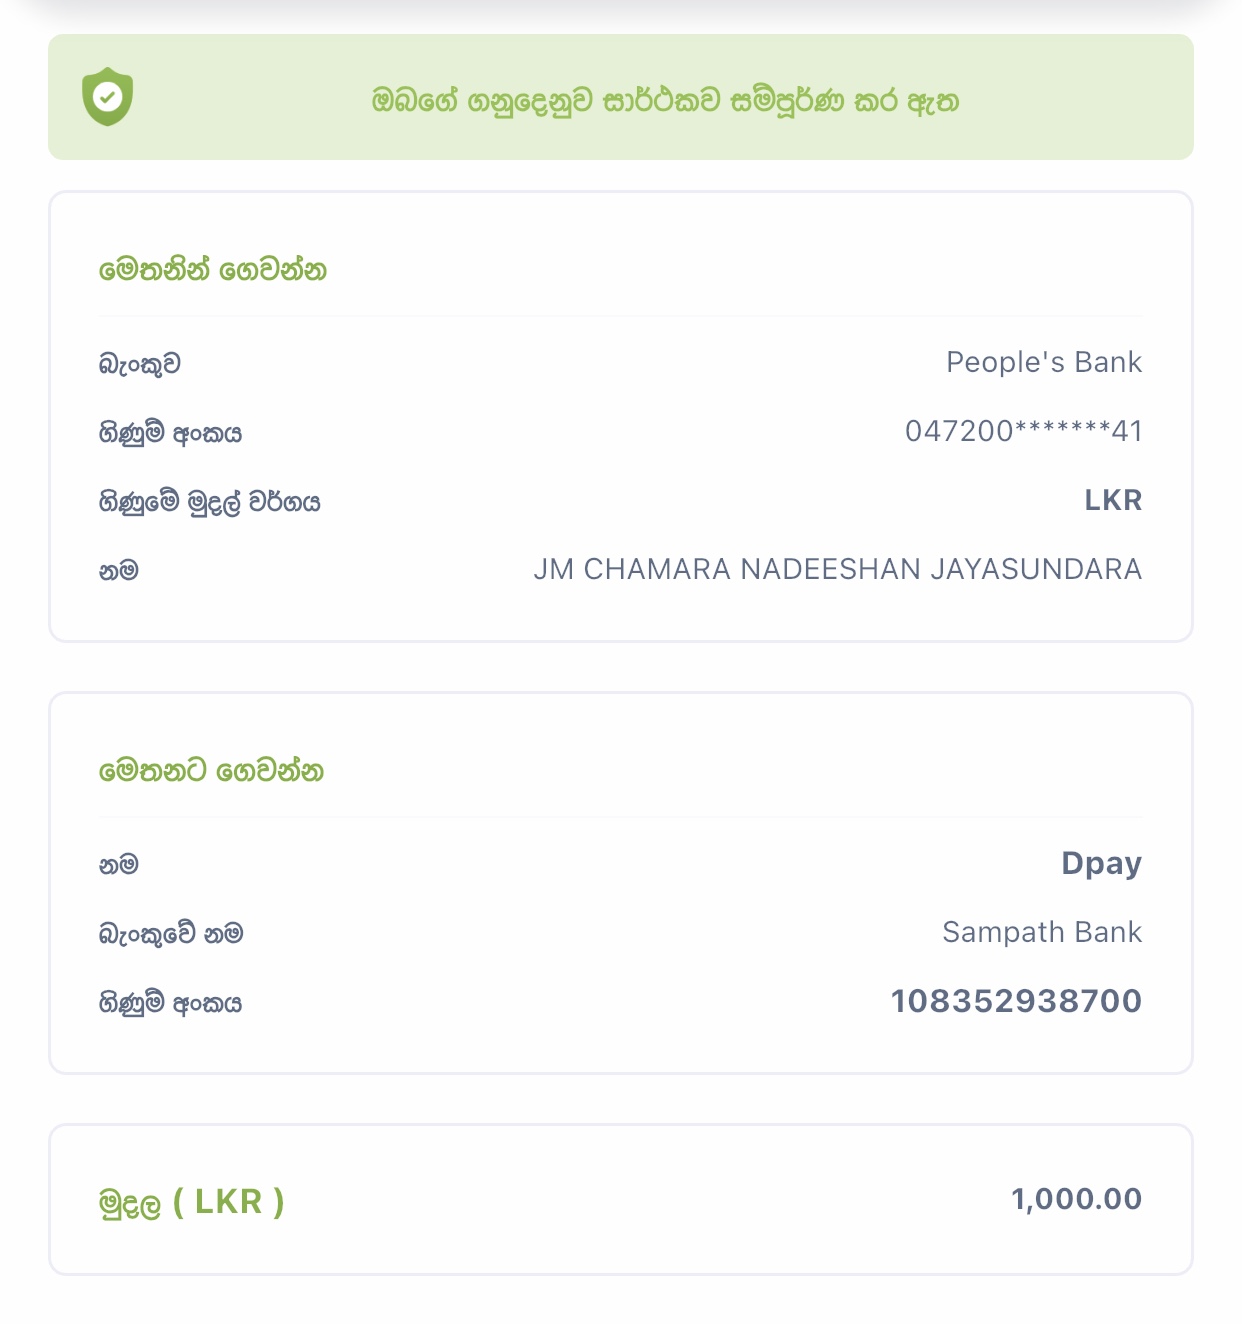Click the 'බැංකුව' label in payer section

(x=139, y=364)
